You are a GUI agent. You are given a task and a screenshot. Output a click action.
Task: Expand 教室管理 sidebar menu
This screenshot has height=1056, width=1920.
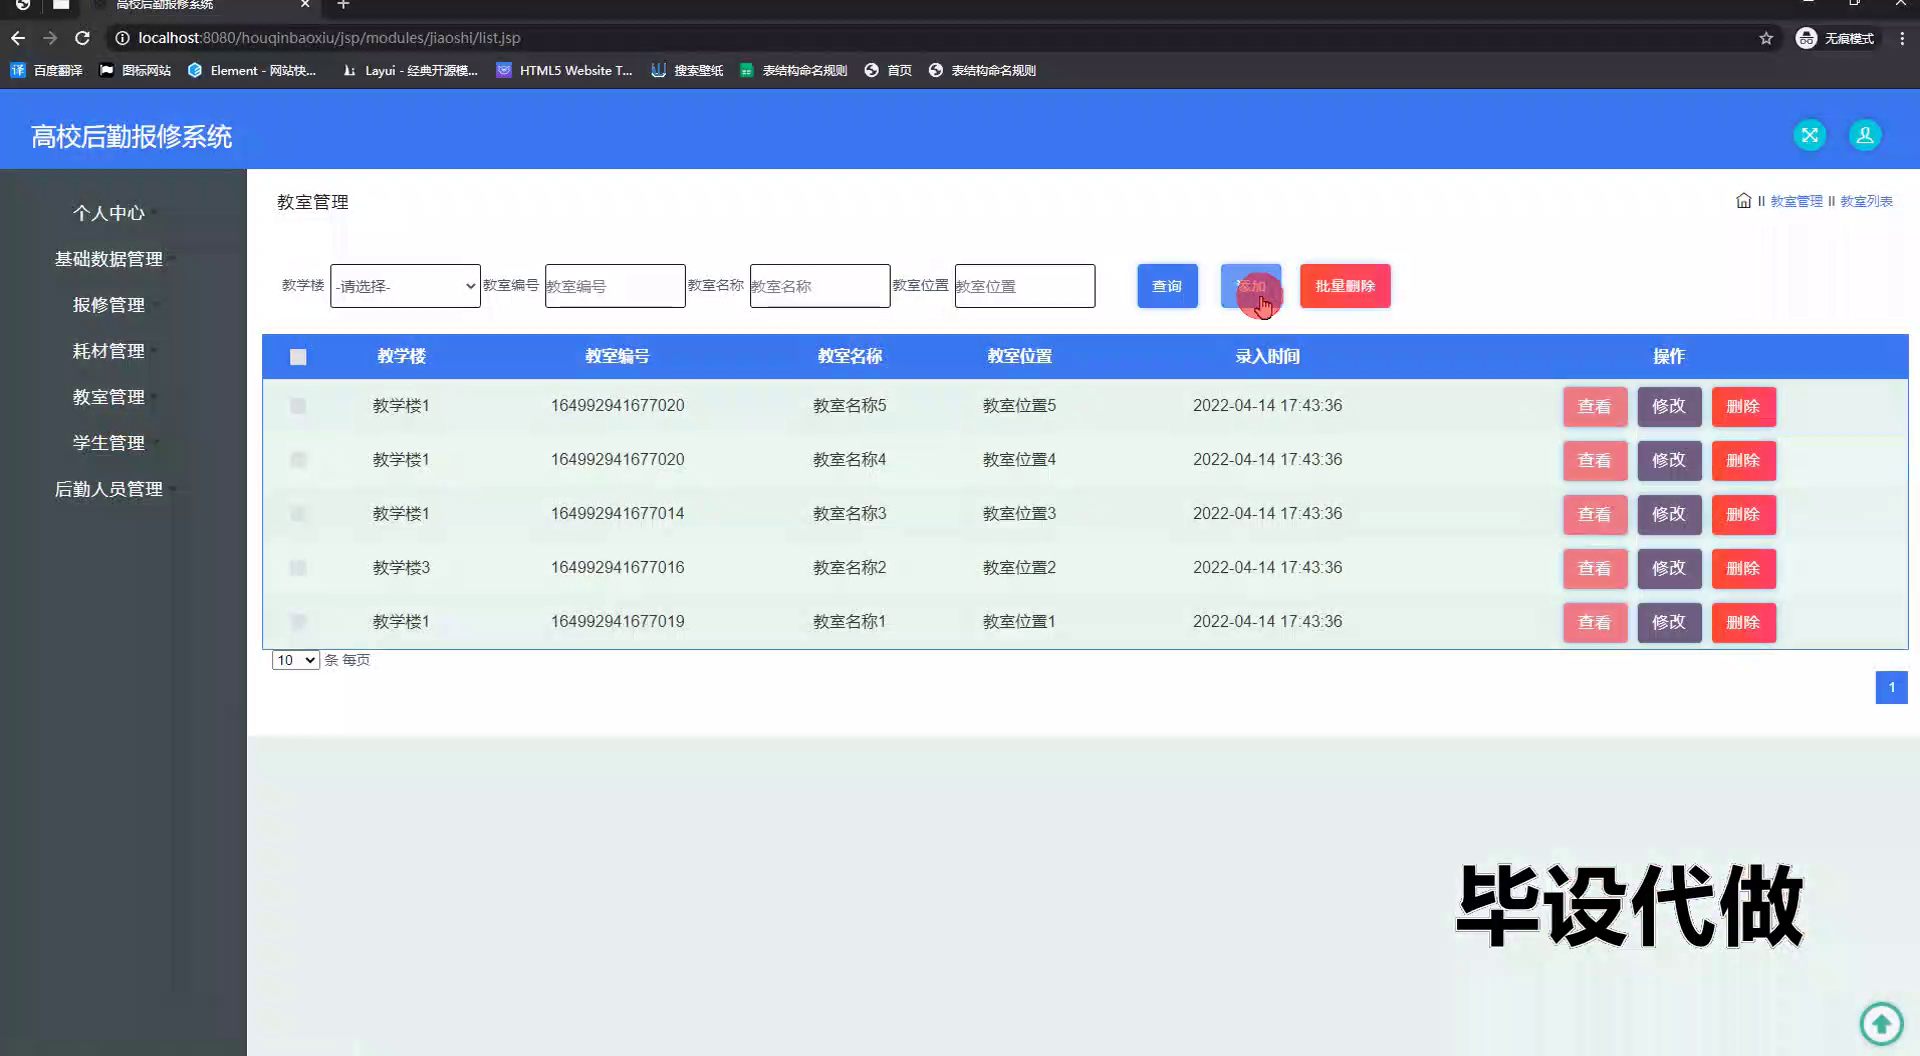[109, 397]
